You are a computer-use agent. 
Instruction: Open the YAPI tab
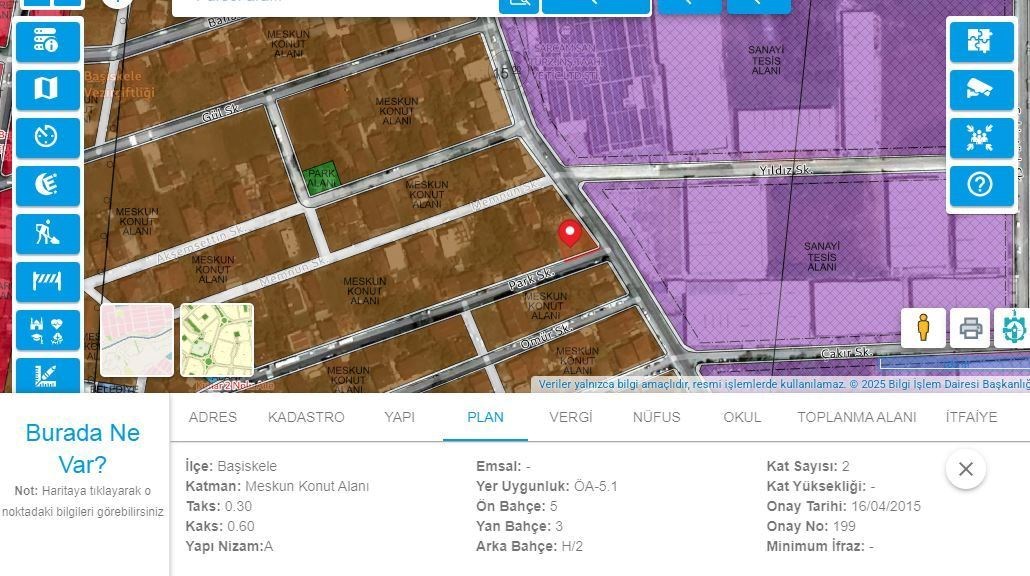(x=399, y=417)
